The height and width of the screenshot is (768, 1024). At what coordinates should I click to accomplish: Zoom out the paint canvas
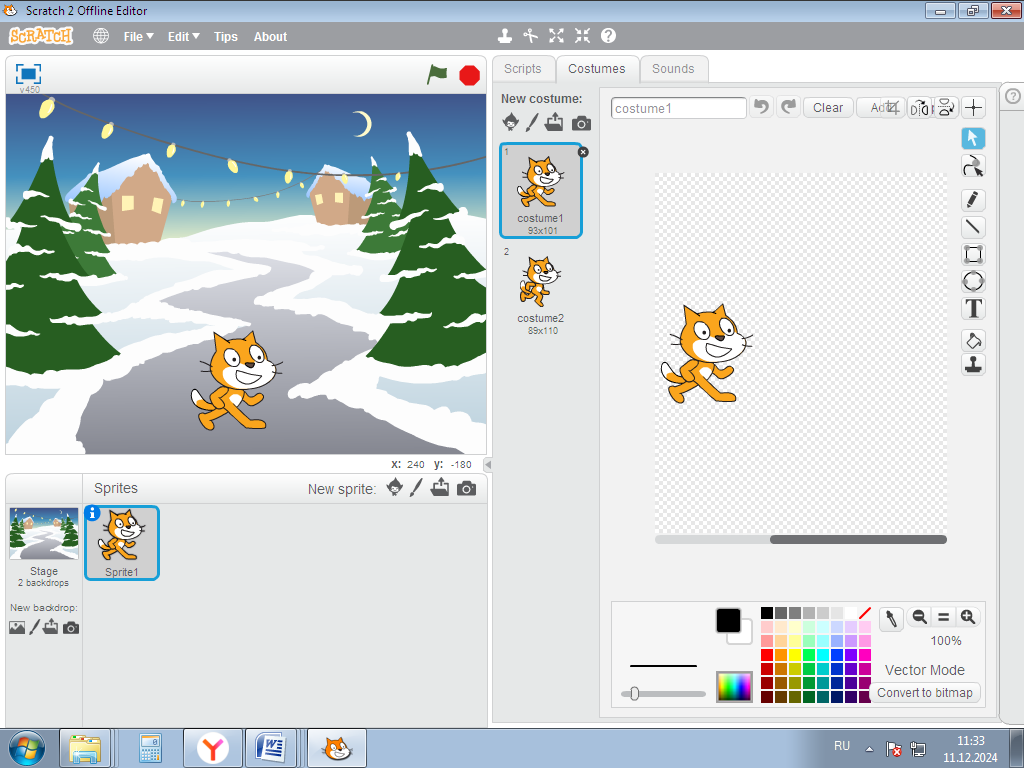tap(920, 616)
